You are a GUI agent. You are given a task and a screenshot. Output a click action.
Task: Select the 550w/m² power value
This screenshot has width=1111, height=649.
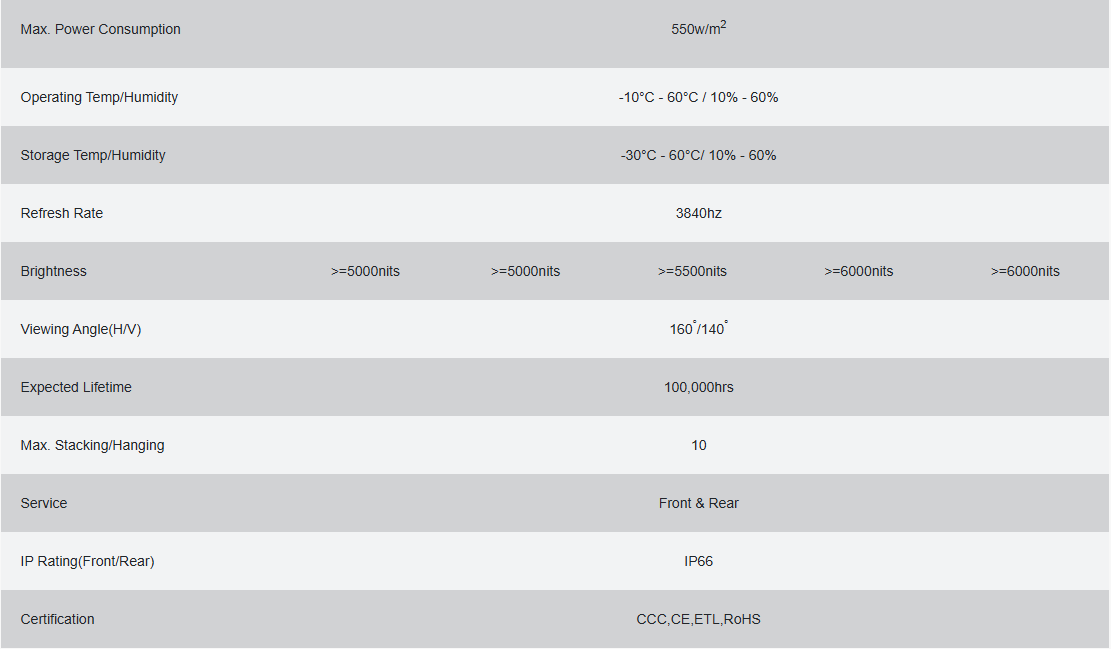[x=699, y=28]
